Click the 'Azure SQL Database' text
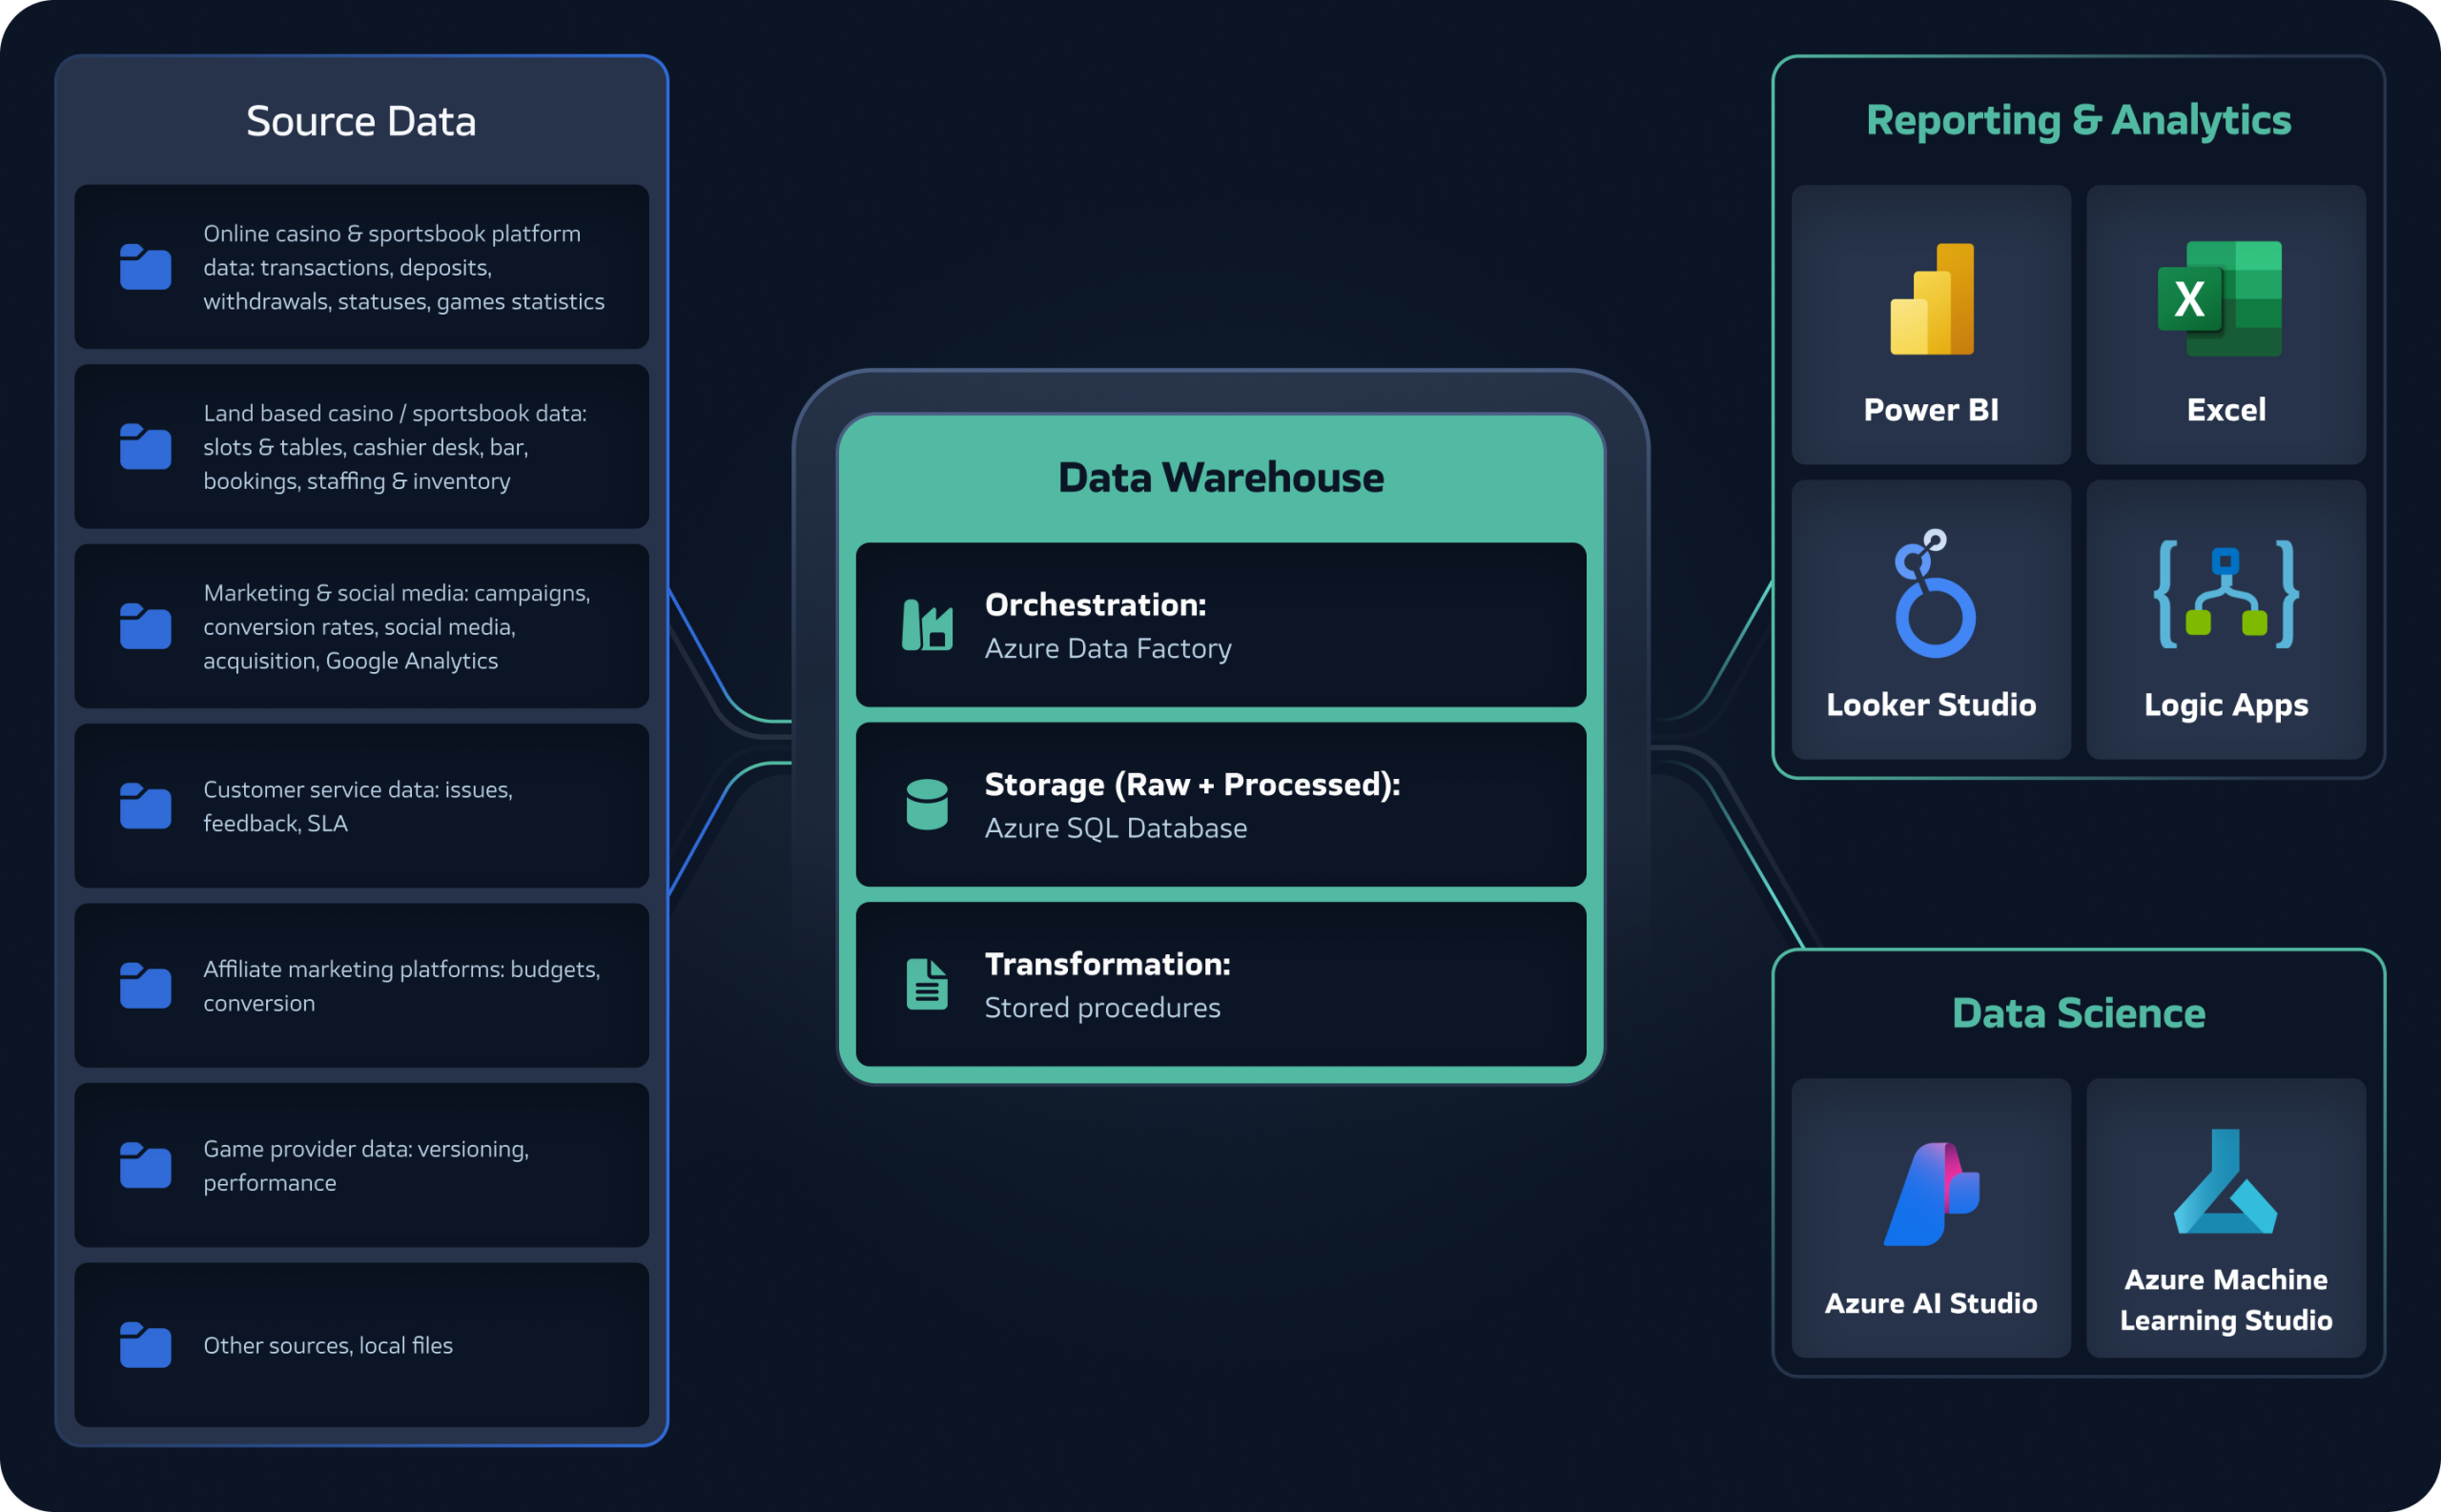The width and height of the screenshot is (2441, 1512). click(x=1116, y=829)
